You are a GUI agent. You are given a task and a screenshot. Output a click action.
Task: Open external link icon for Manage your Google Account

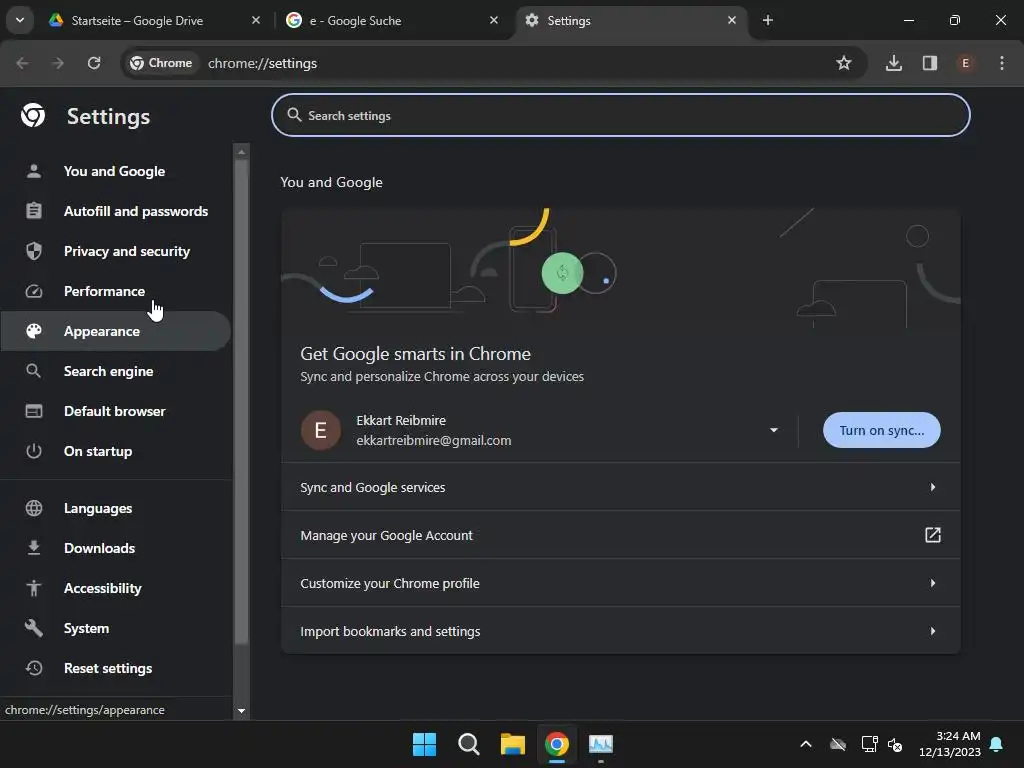(x=933, y=535)
